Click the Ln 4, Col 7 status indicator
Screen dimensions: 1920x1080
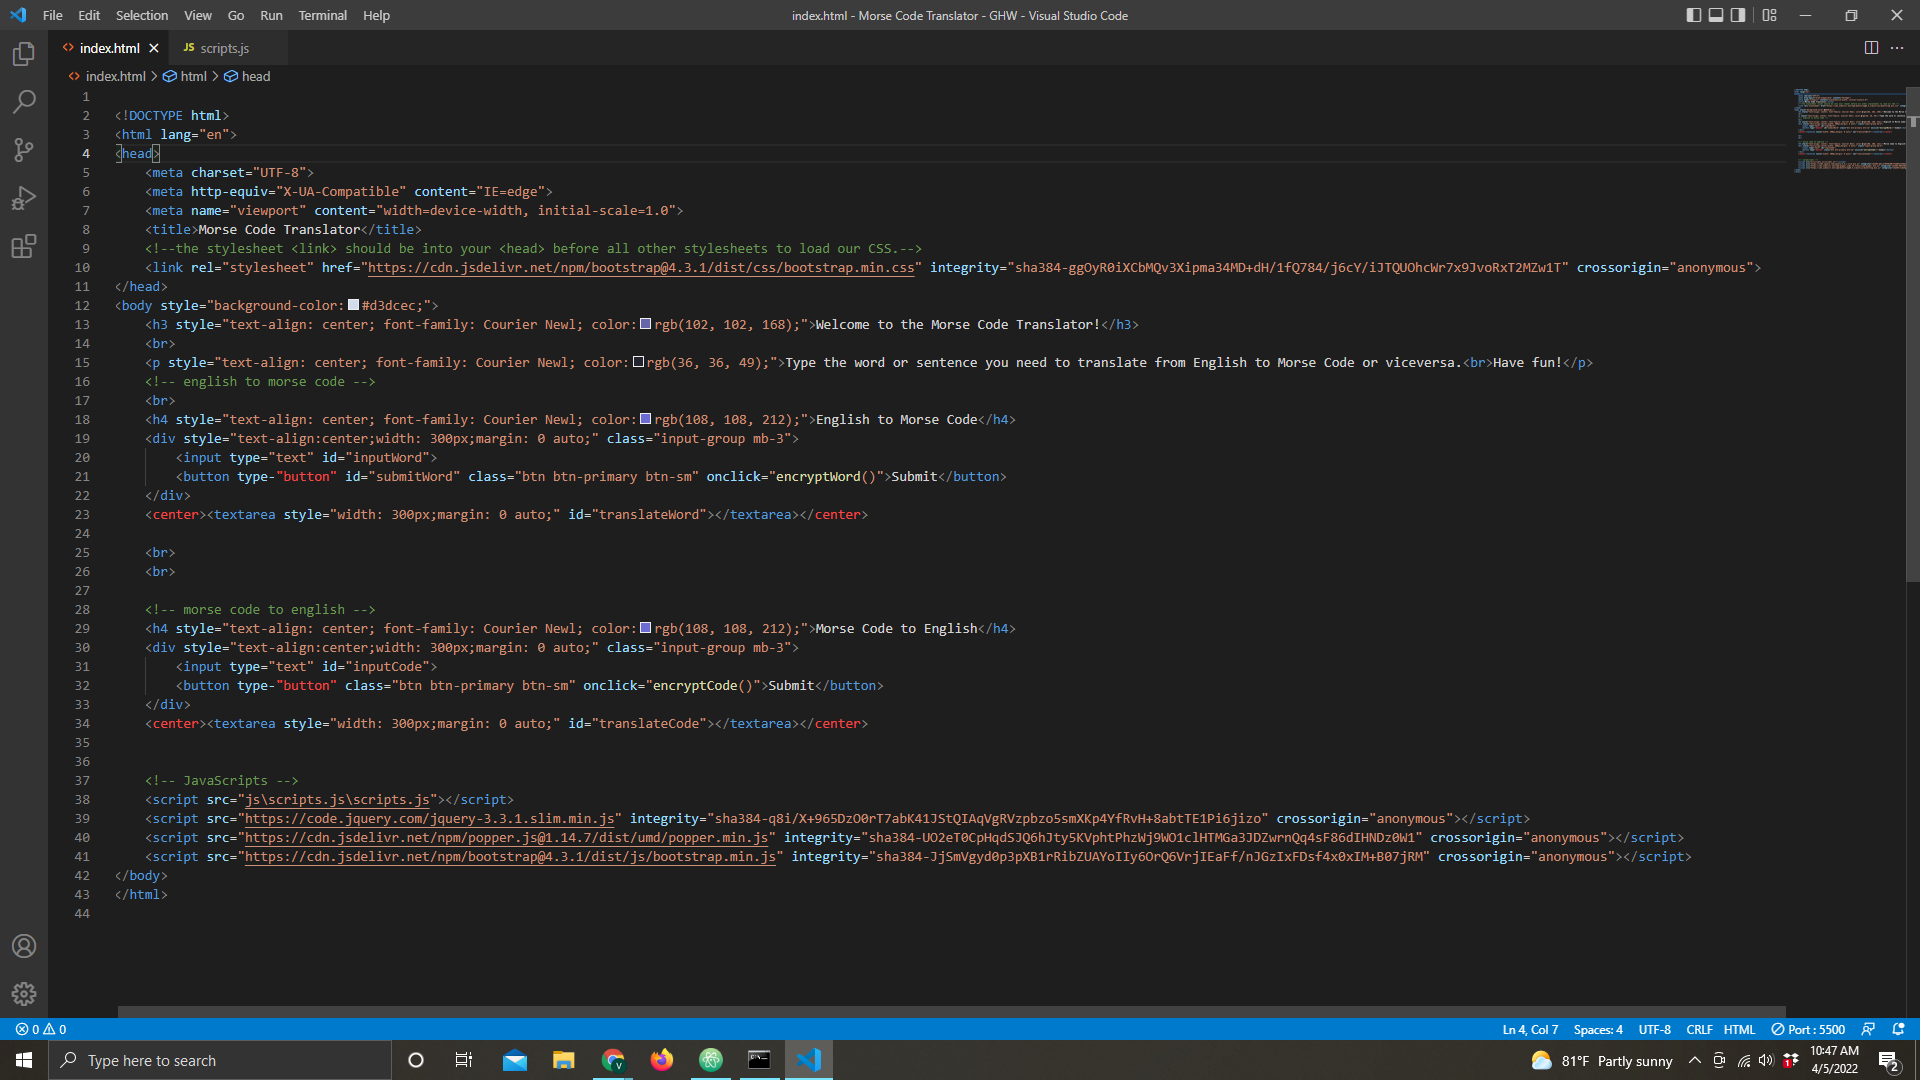pos(1530,1029)
